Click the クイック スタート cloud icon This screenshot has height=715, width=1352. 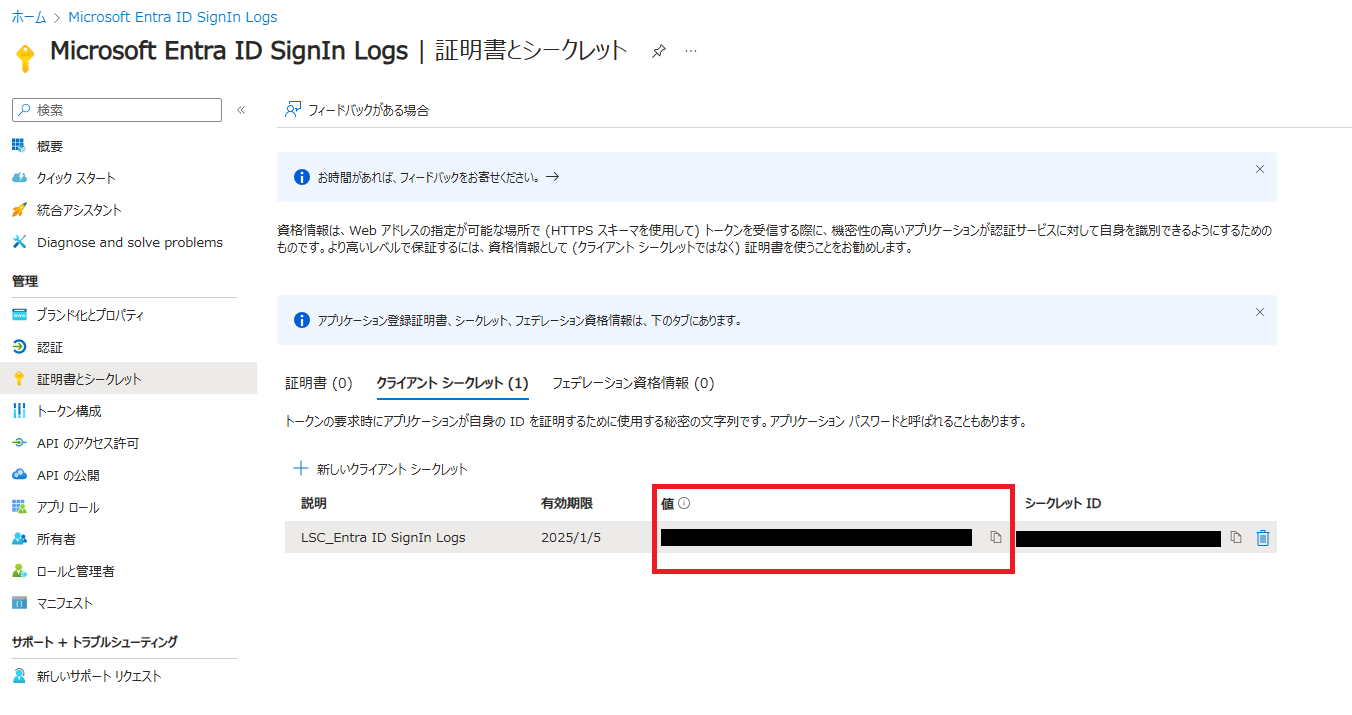(19, 178)
